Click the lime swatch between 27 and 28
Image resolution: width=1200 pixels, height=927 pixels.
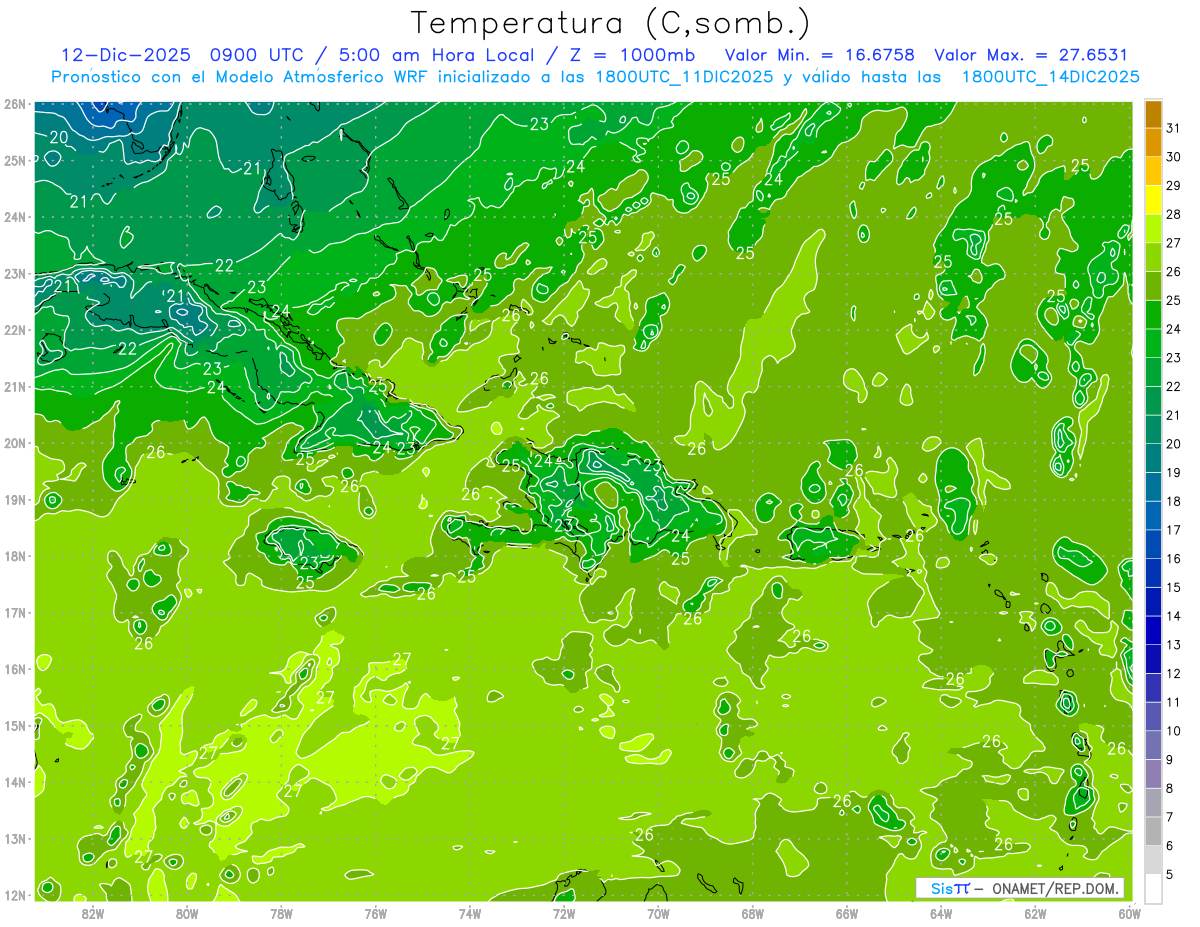coord(1153,229)
